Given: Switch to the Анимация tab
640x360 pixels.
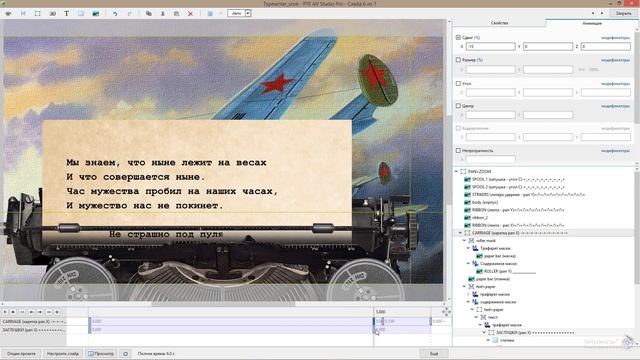Looking at the screenshot, I should coord(591,23).
